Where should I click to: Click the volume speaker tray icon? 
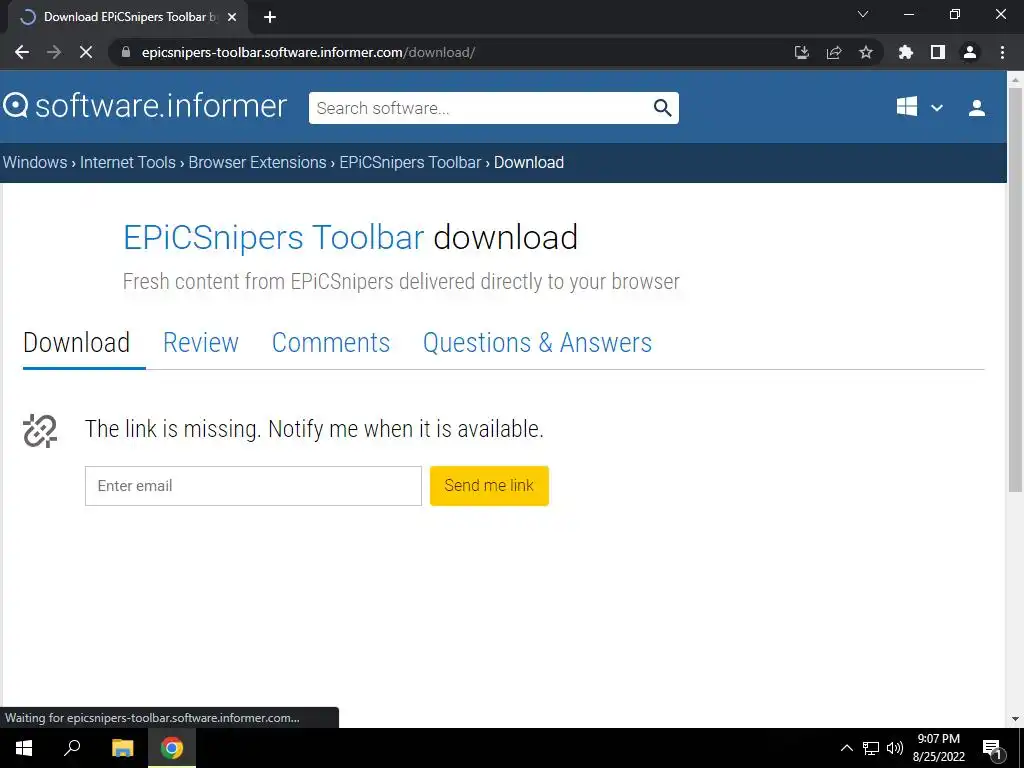tap(895, 748)
